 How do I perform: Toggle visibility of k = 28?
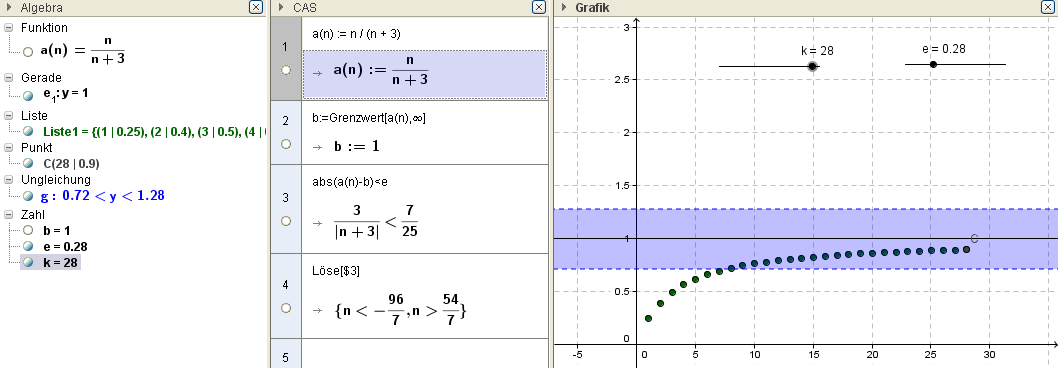click(28, 262)
